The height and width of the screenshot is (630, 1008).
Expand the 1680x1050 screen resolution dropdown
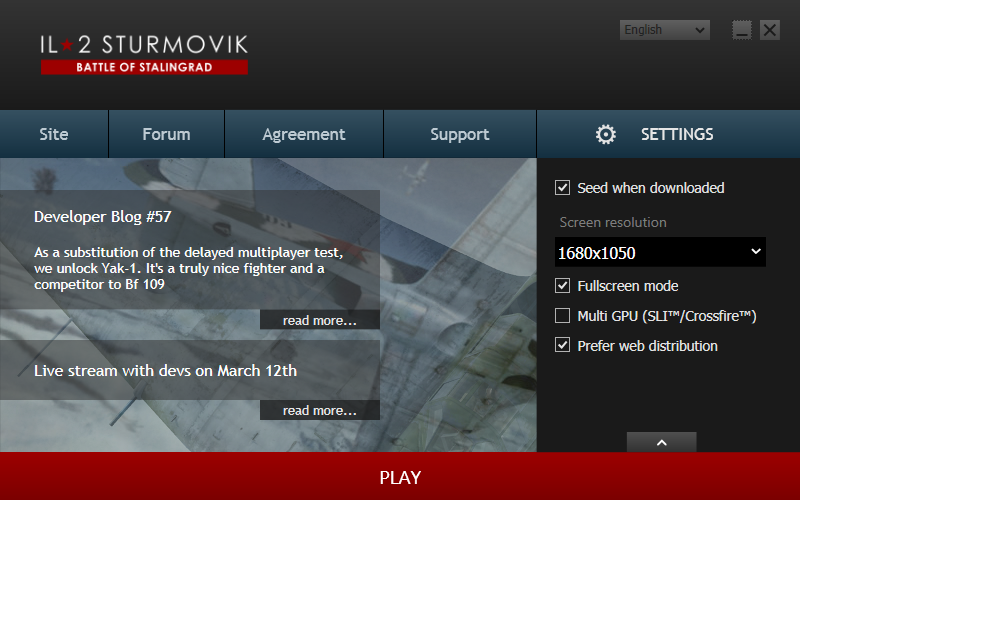(660, 253)
